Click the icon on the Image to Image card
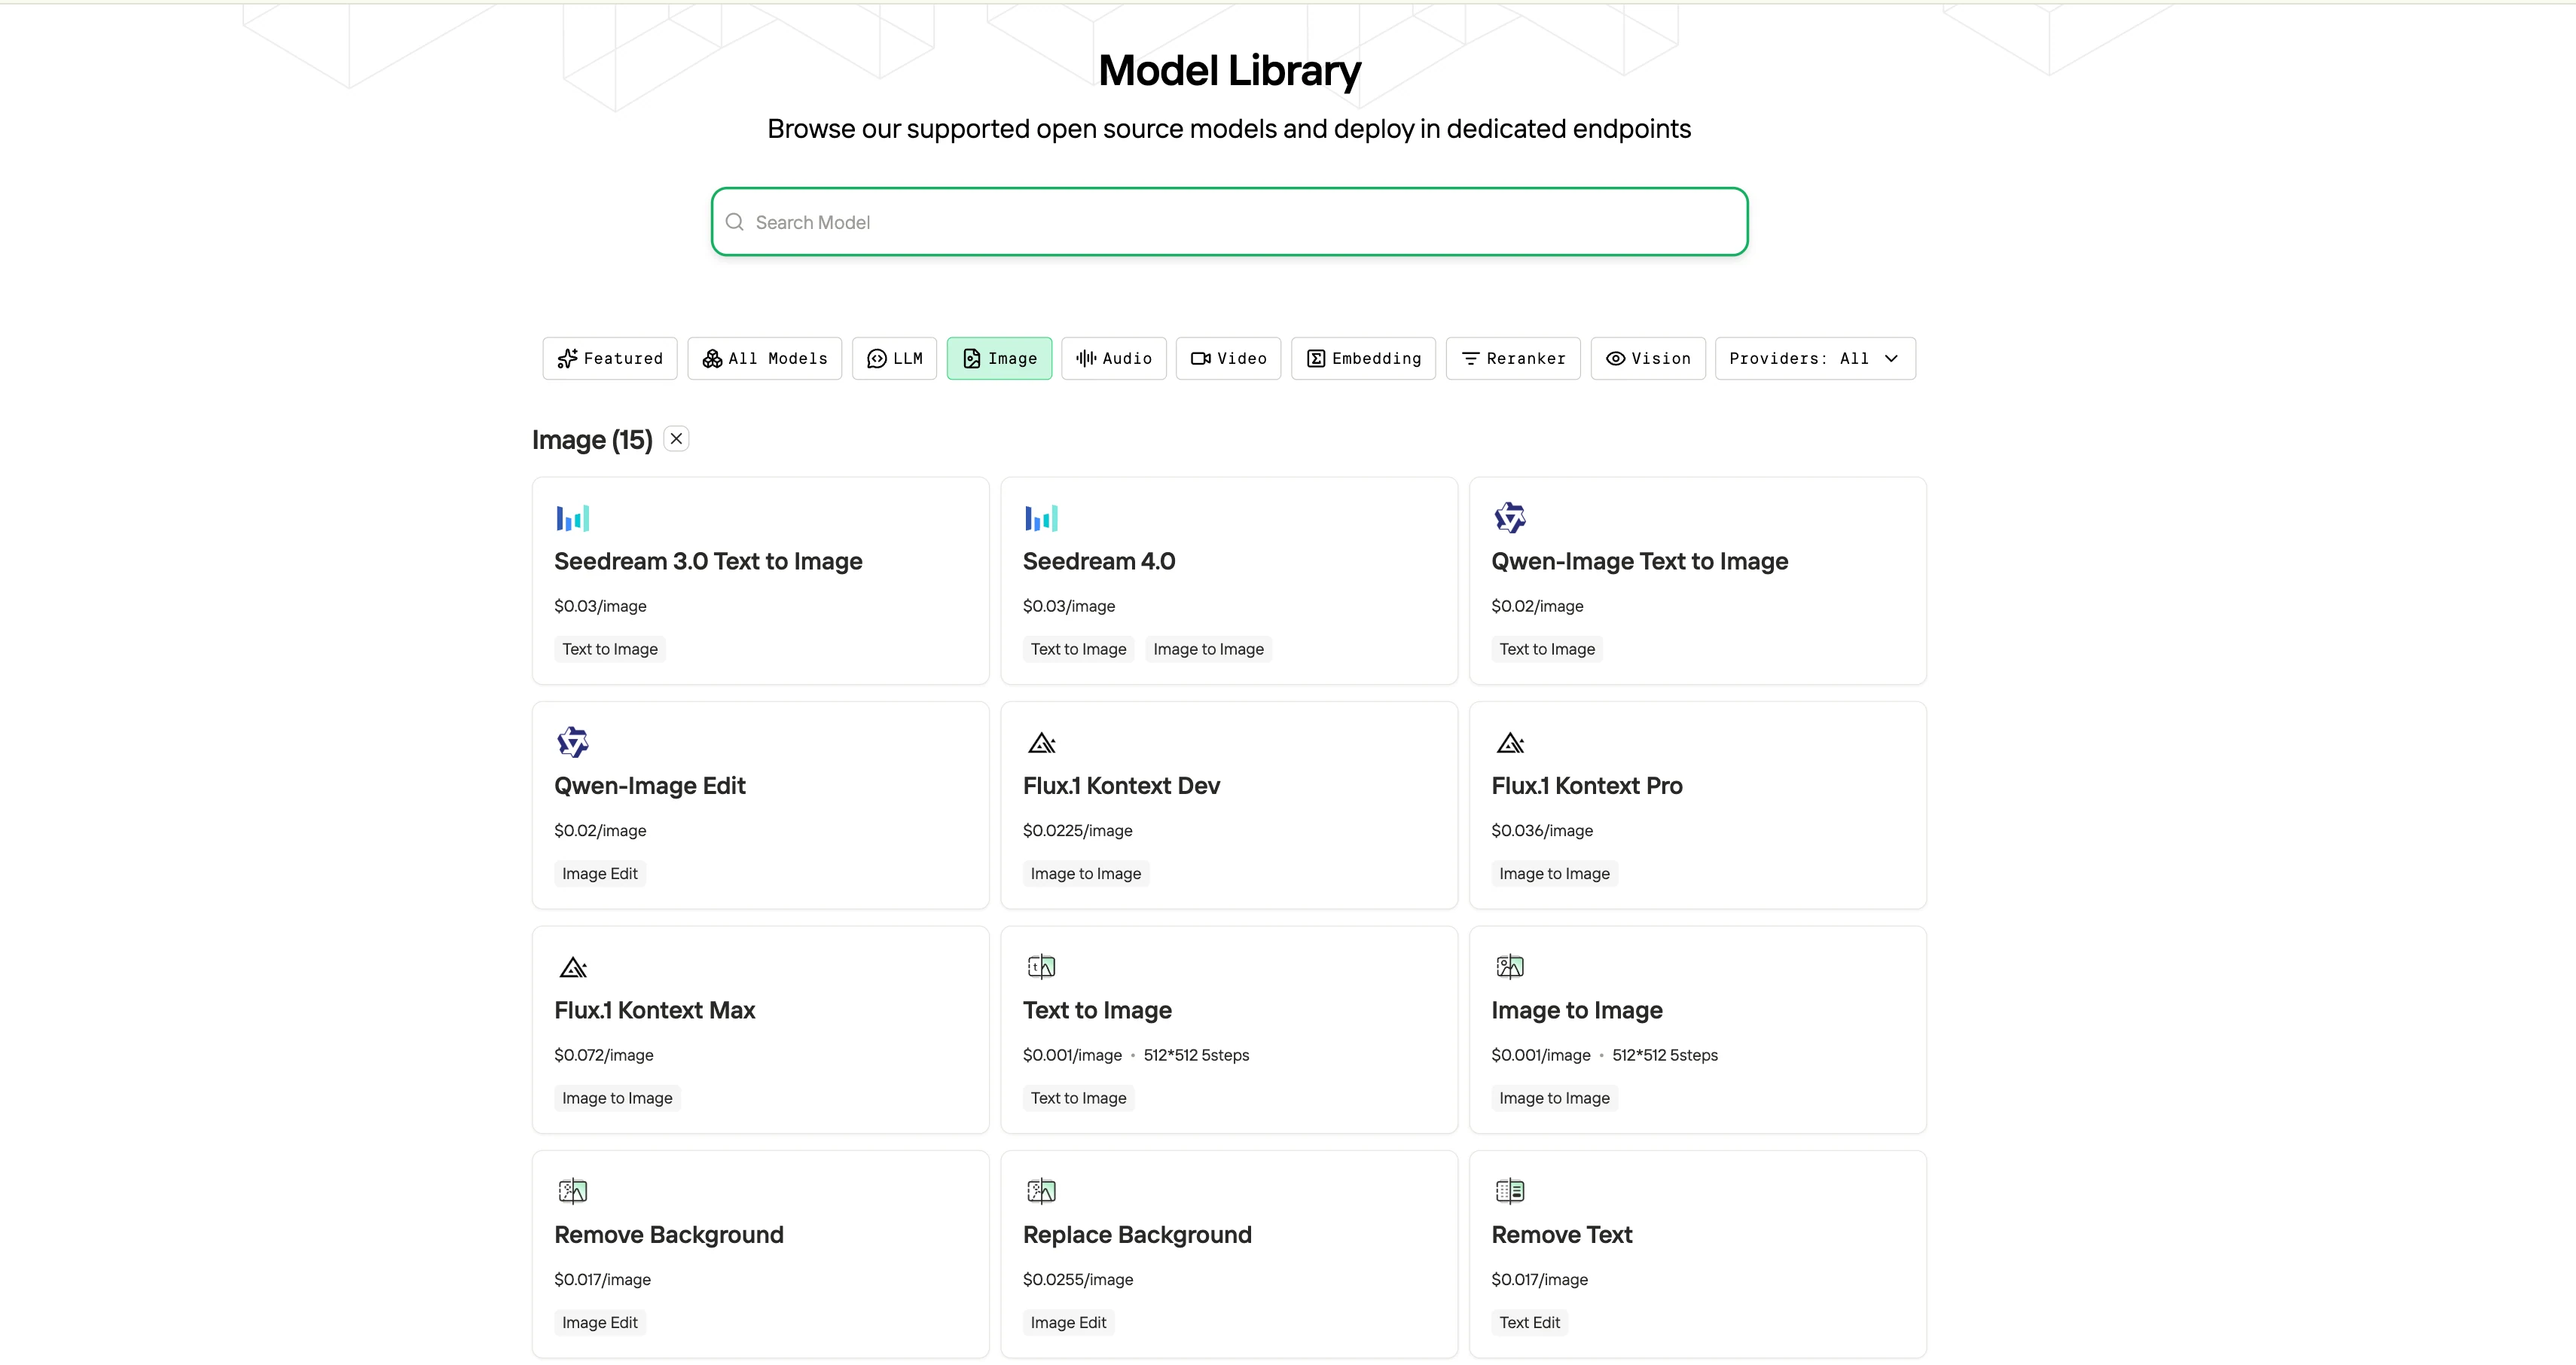2576x1365 pixels. pos(1510,966)
